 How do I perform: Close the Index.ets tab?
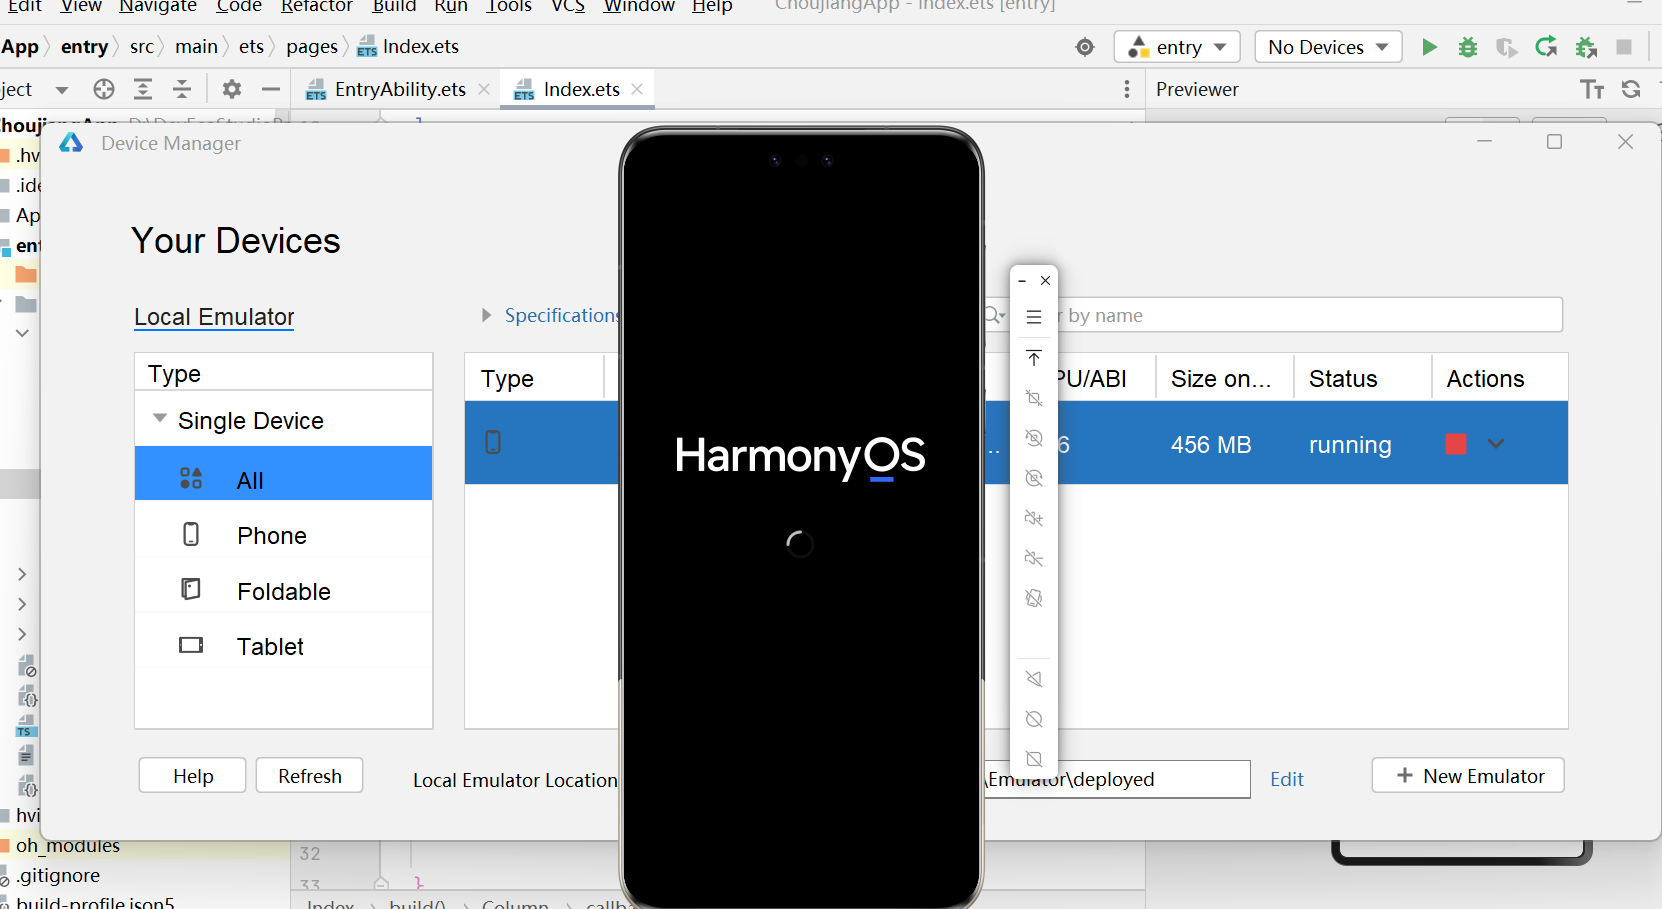[x=637, y=89]
